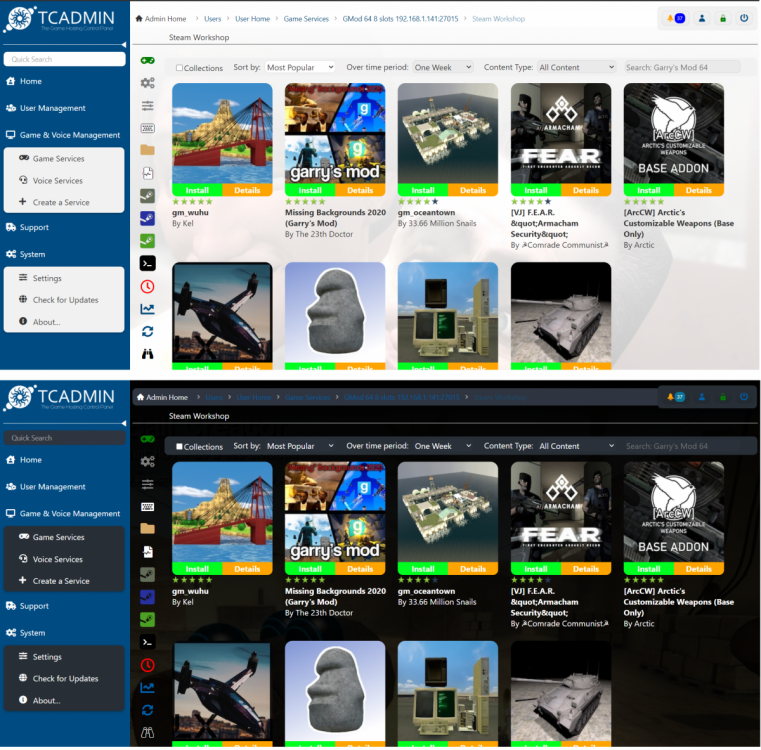Open the time period dropdown in the light-theme panel

(x=441, y=67)
